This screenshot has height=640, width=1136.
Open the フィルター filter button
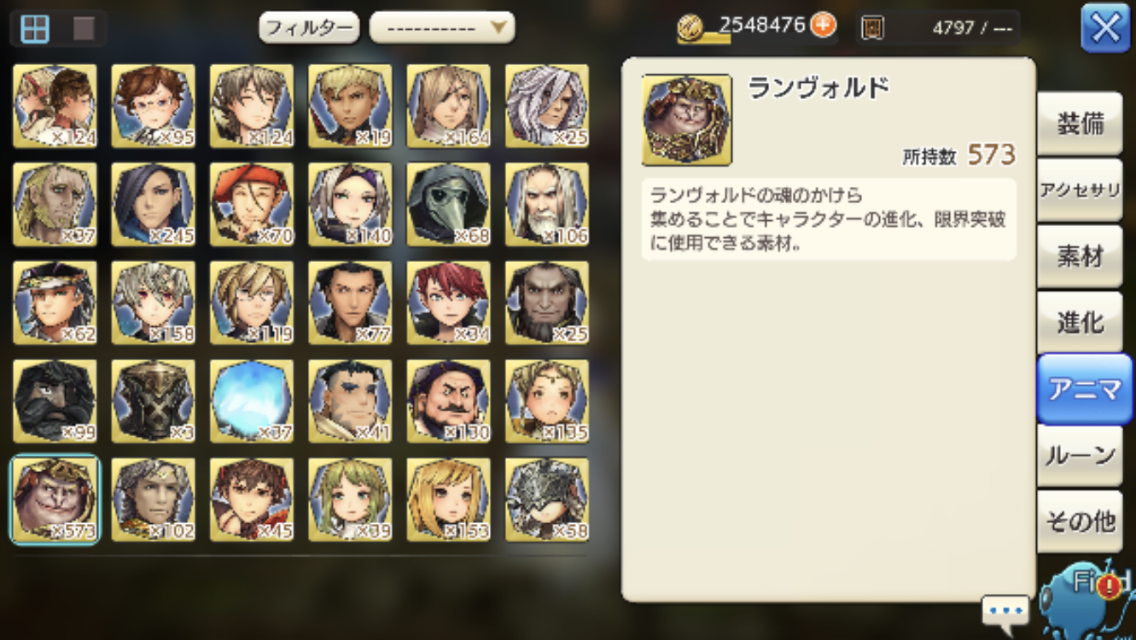(x=309, y=28)
